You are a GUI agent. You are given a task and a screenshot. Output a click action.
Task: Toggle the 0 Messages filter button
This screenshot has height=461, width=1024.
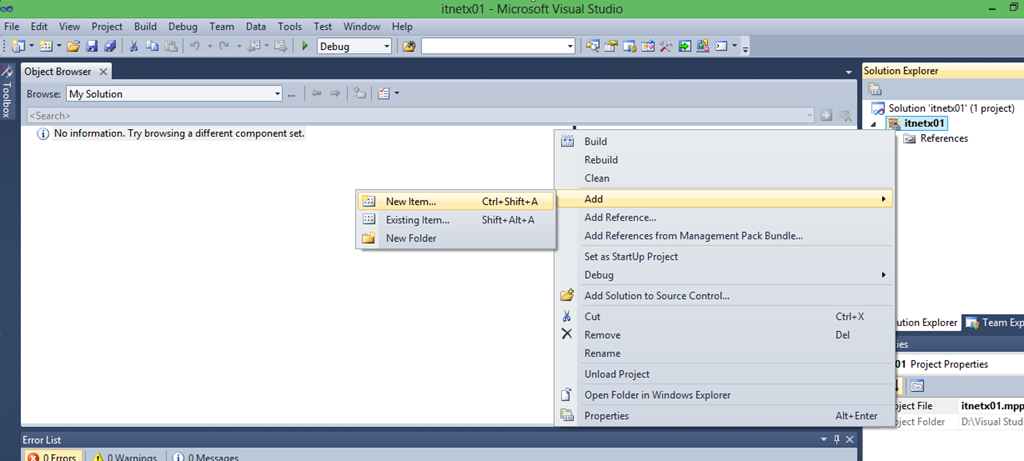coord(206,456)
